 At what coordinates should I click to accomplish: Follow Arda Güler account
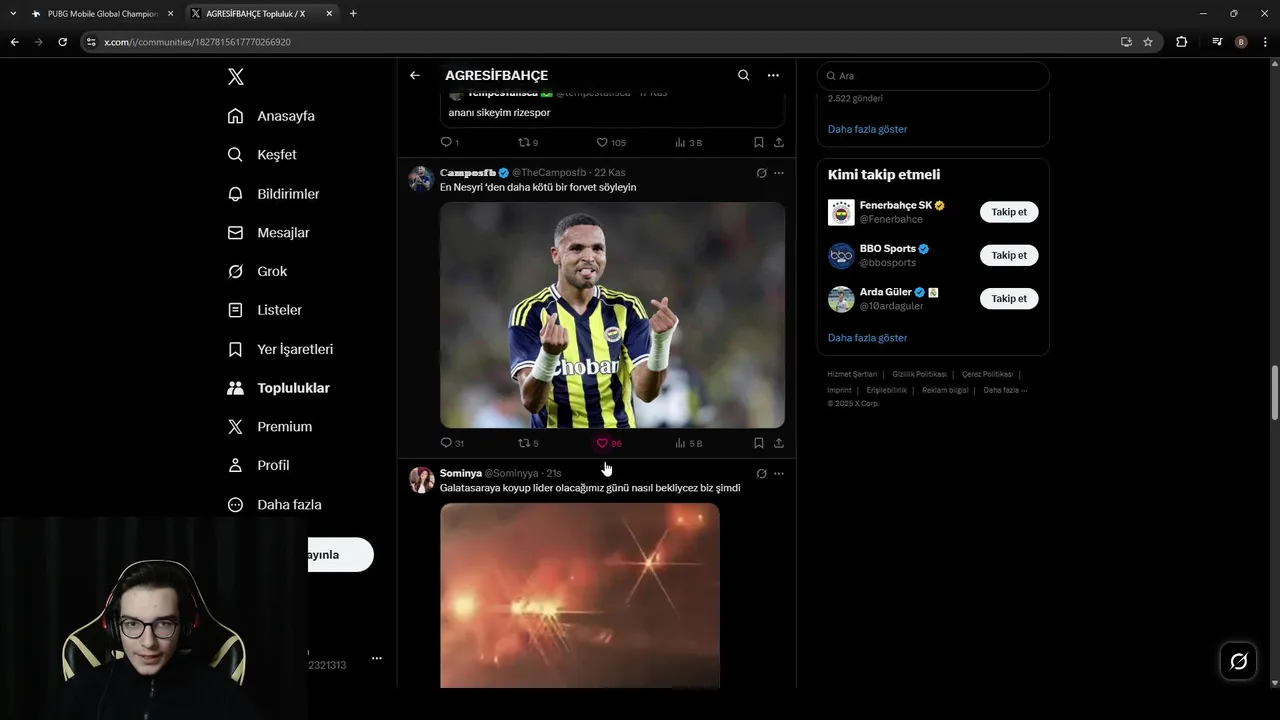(1009, 298)
